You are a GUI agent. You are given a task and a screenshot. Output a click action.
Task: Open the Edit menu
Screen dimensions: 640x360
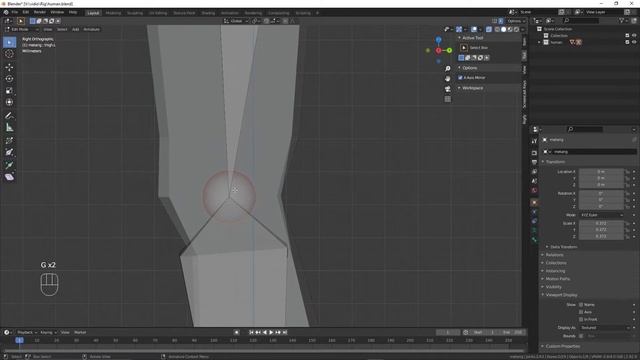pyautogui.click(x=26, y=12)
